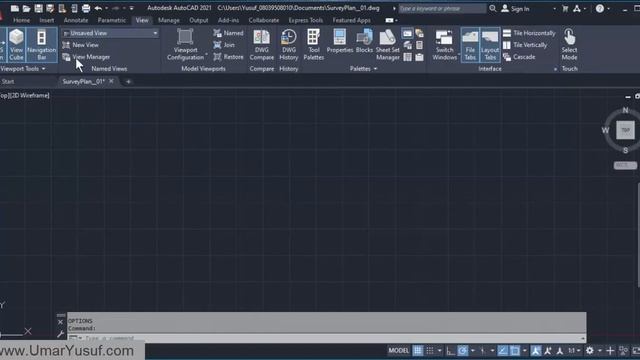The image size is (640, 360).
Task: Launch DWG Compare
Action: click(262, 44)
